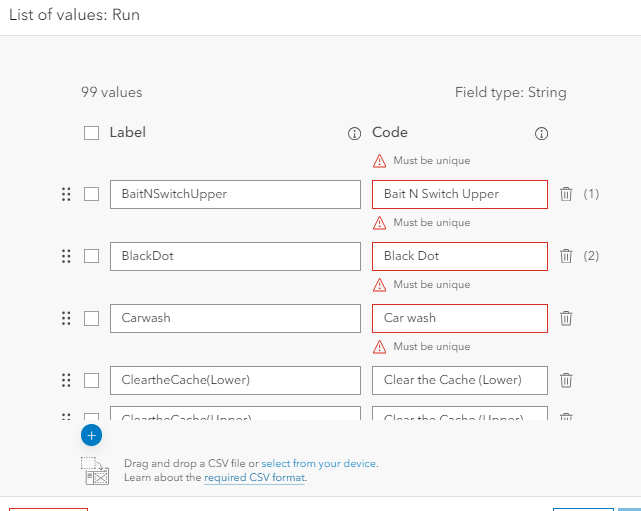
Task: Check the Carwash row checkbox
Action: [92, 318]
